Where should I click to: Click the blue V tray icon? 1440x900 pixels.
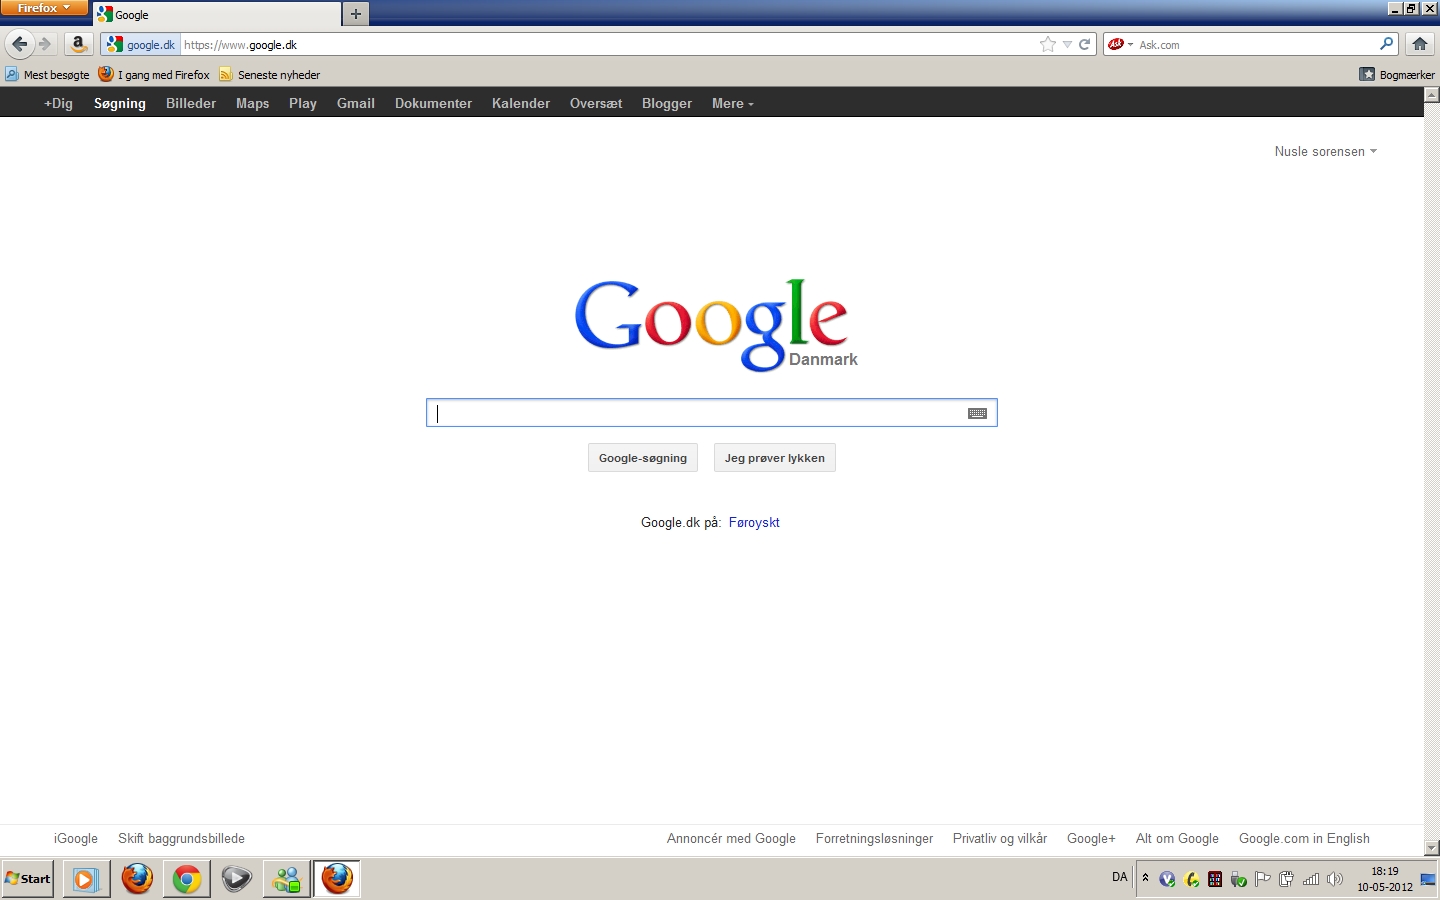coord(1167,879)
